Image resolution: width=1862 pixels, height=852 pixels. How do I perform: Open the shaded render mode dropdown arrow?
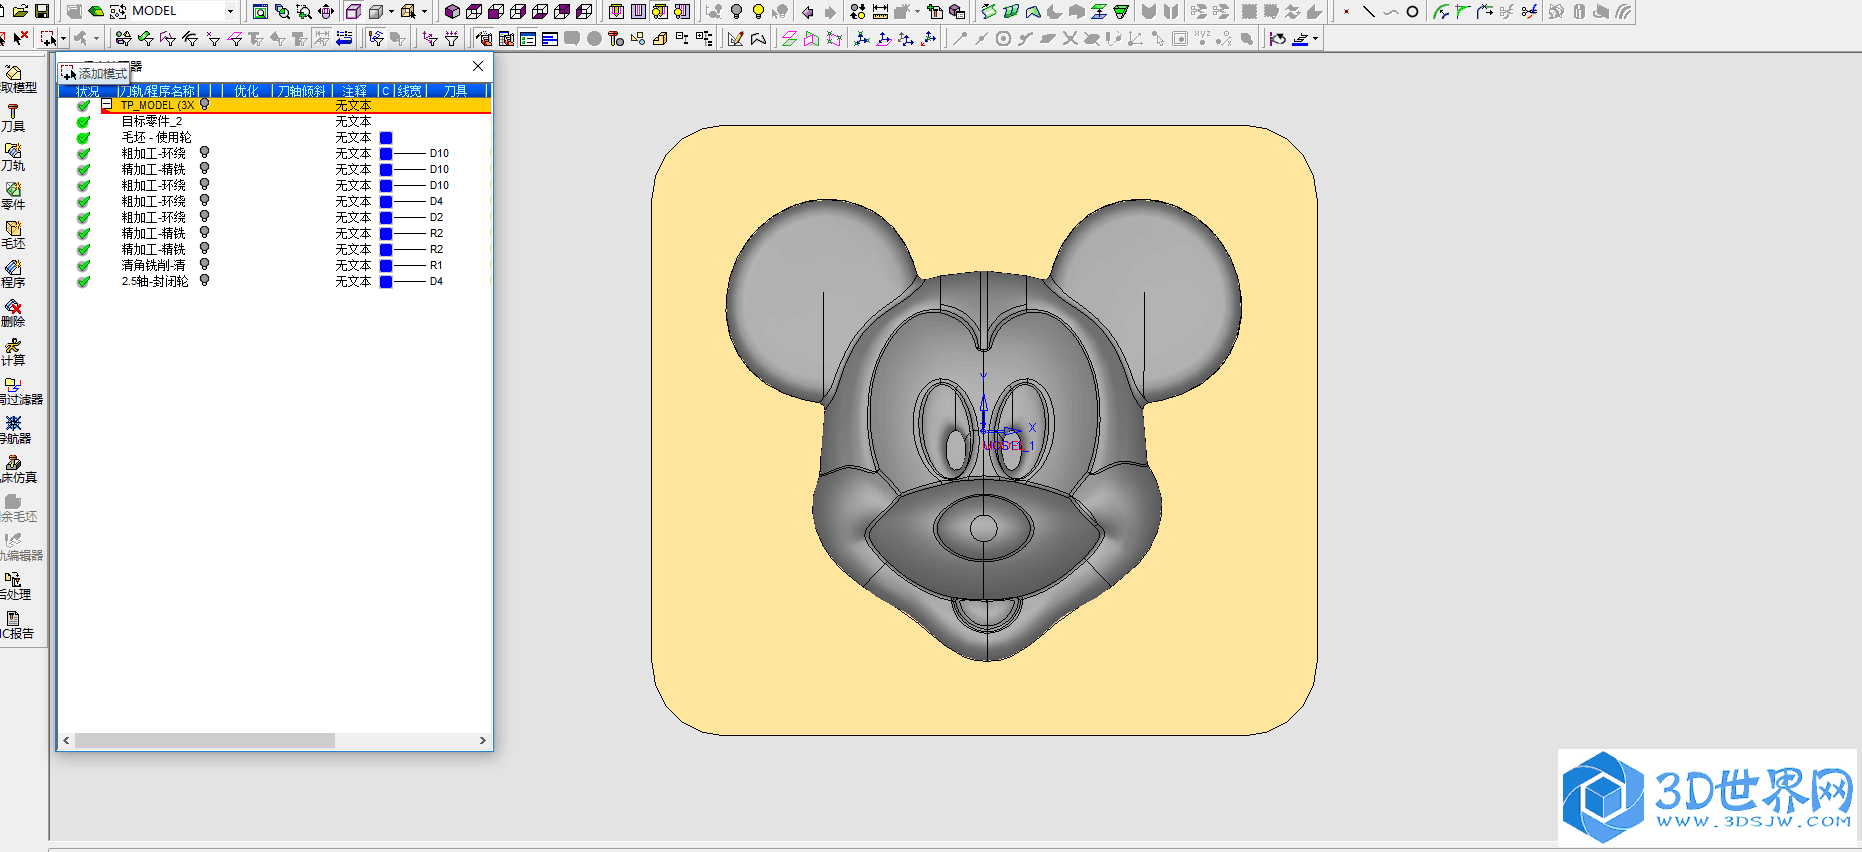pyautogui.click(x=391, y=11)
